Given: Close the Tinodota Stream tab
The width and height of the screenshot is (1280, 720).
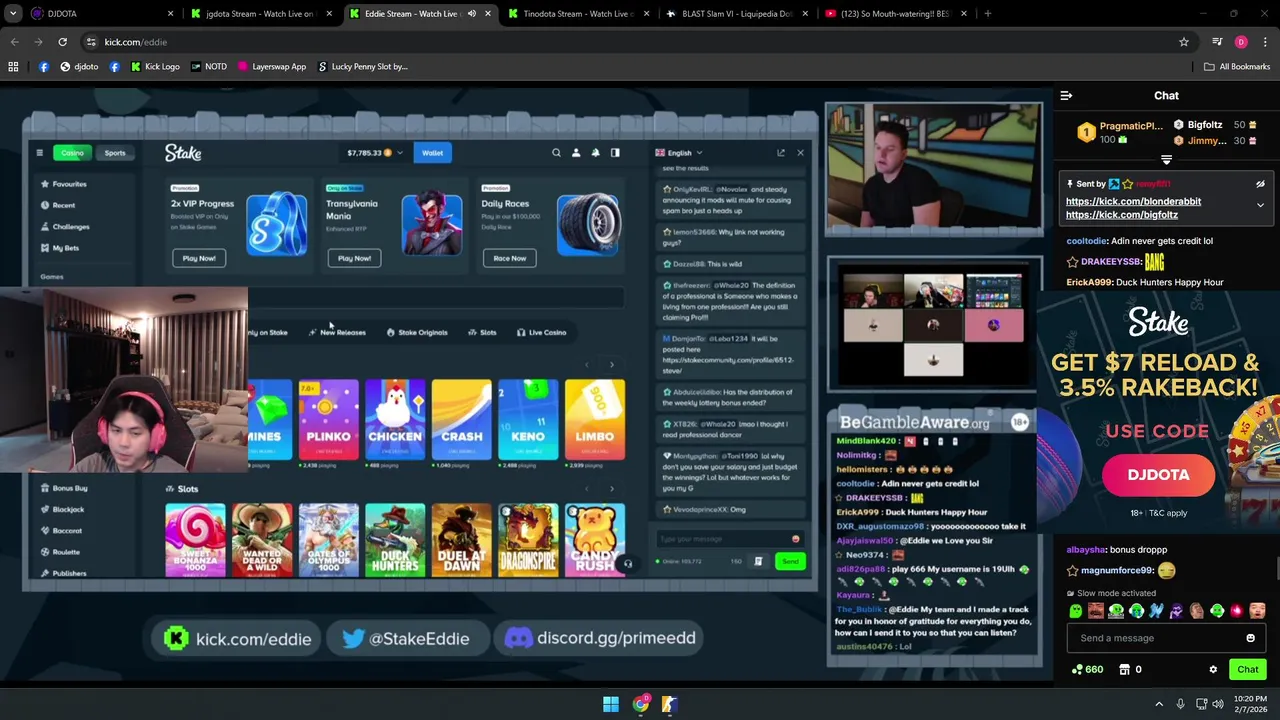Looking at the screenshot, I should tap(646, 14).
